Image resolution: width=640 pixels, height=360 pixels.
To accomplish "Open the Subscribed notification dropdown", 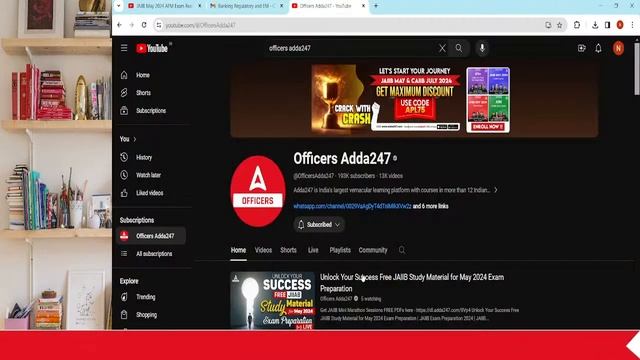I will [319, 224].
